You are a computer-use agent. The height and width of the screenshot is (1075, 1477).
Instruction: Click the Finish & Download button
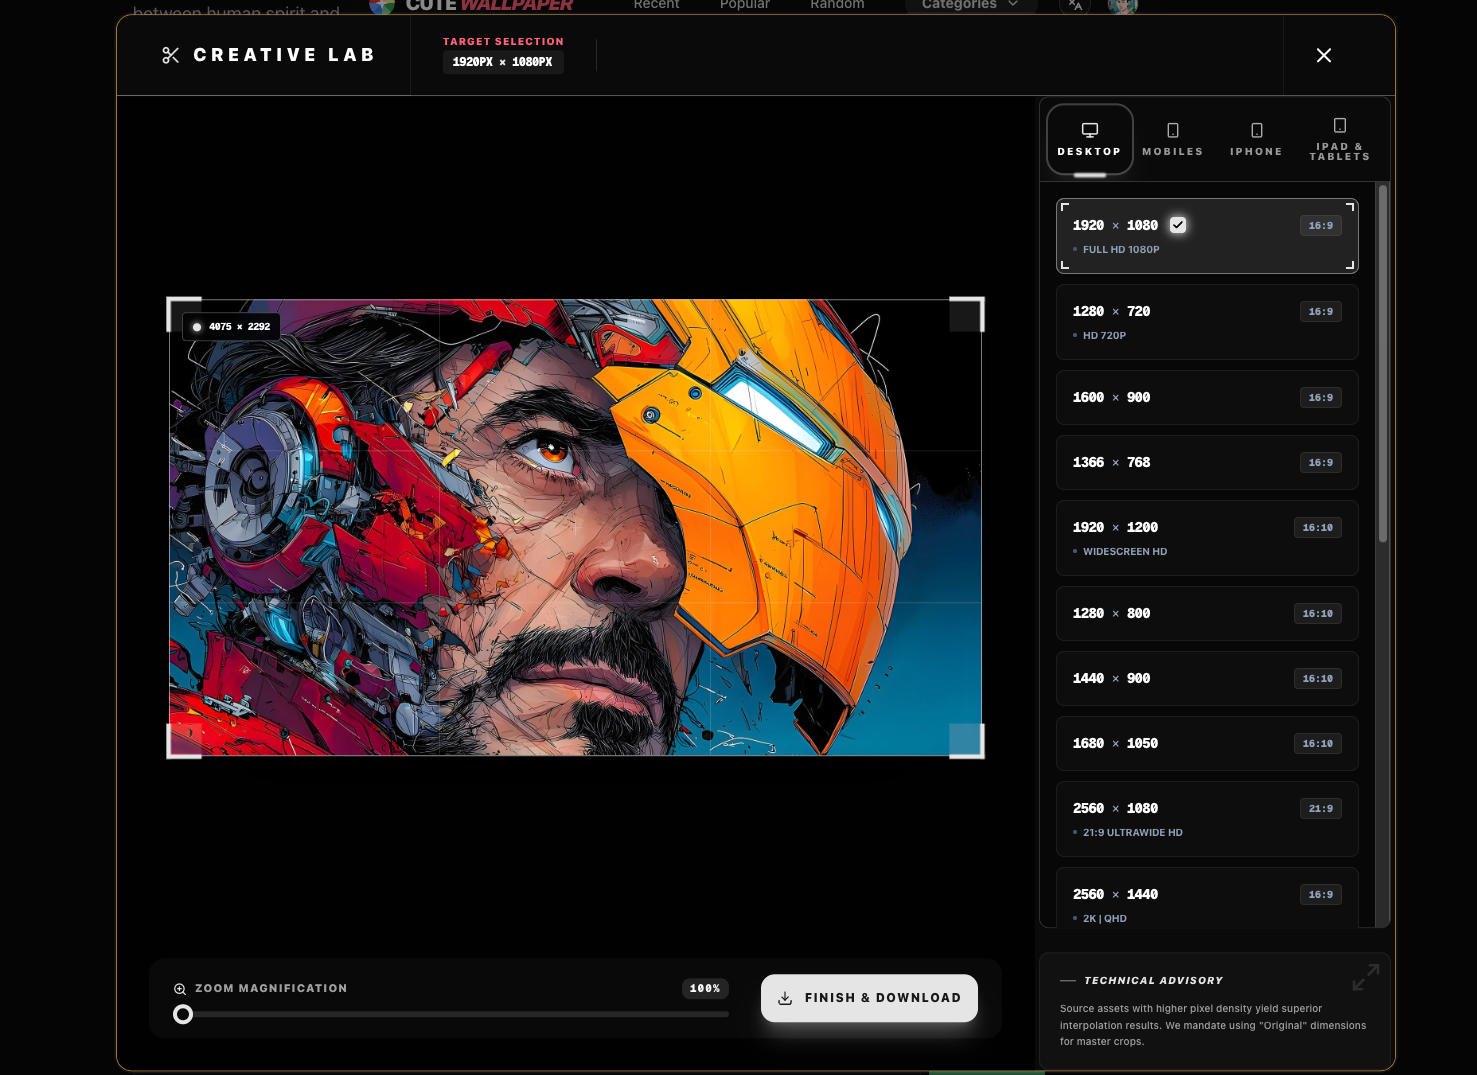tap(869, 997)
